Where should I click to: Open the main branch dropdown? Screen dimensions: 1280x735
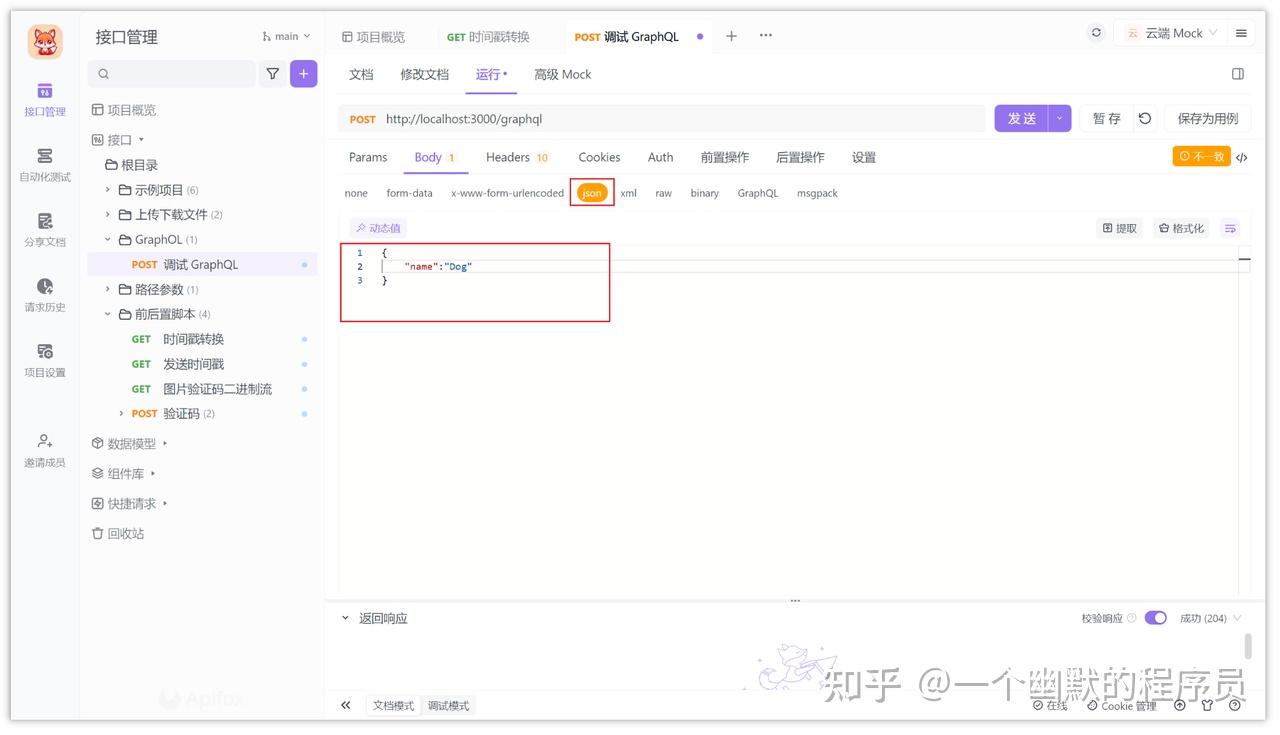[283, 35]
